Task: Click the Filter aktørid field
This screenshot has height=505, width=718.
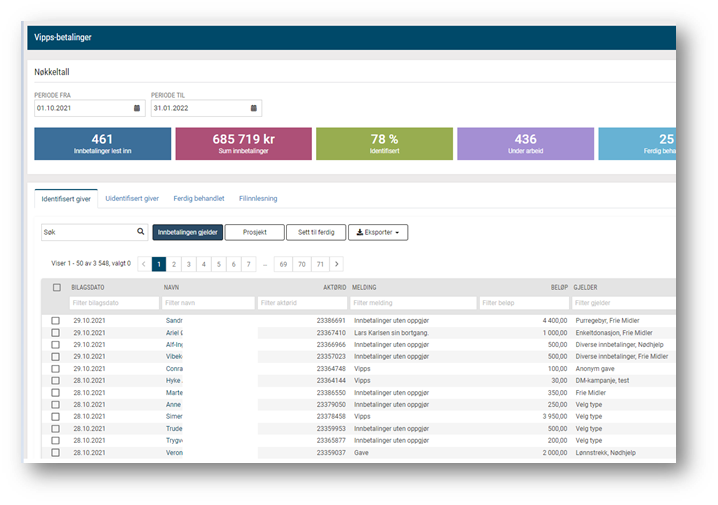Action: pos(302,303)
